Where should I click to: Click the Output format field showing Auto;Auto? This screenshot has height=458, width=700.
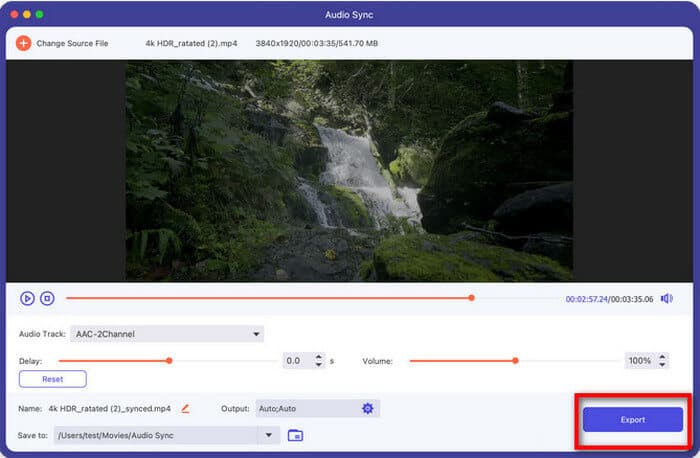pyautogui.click(x=305, y=408)
